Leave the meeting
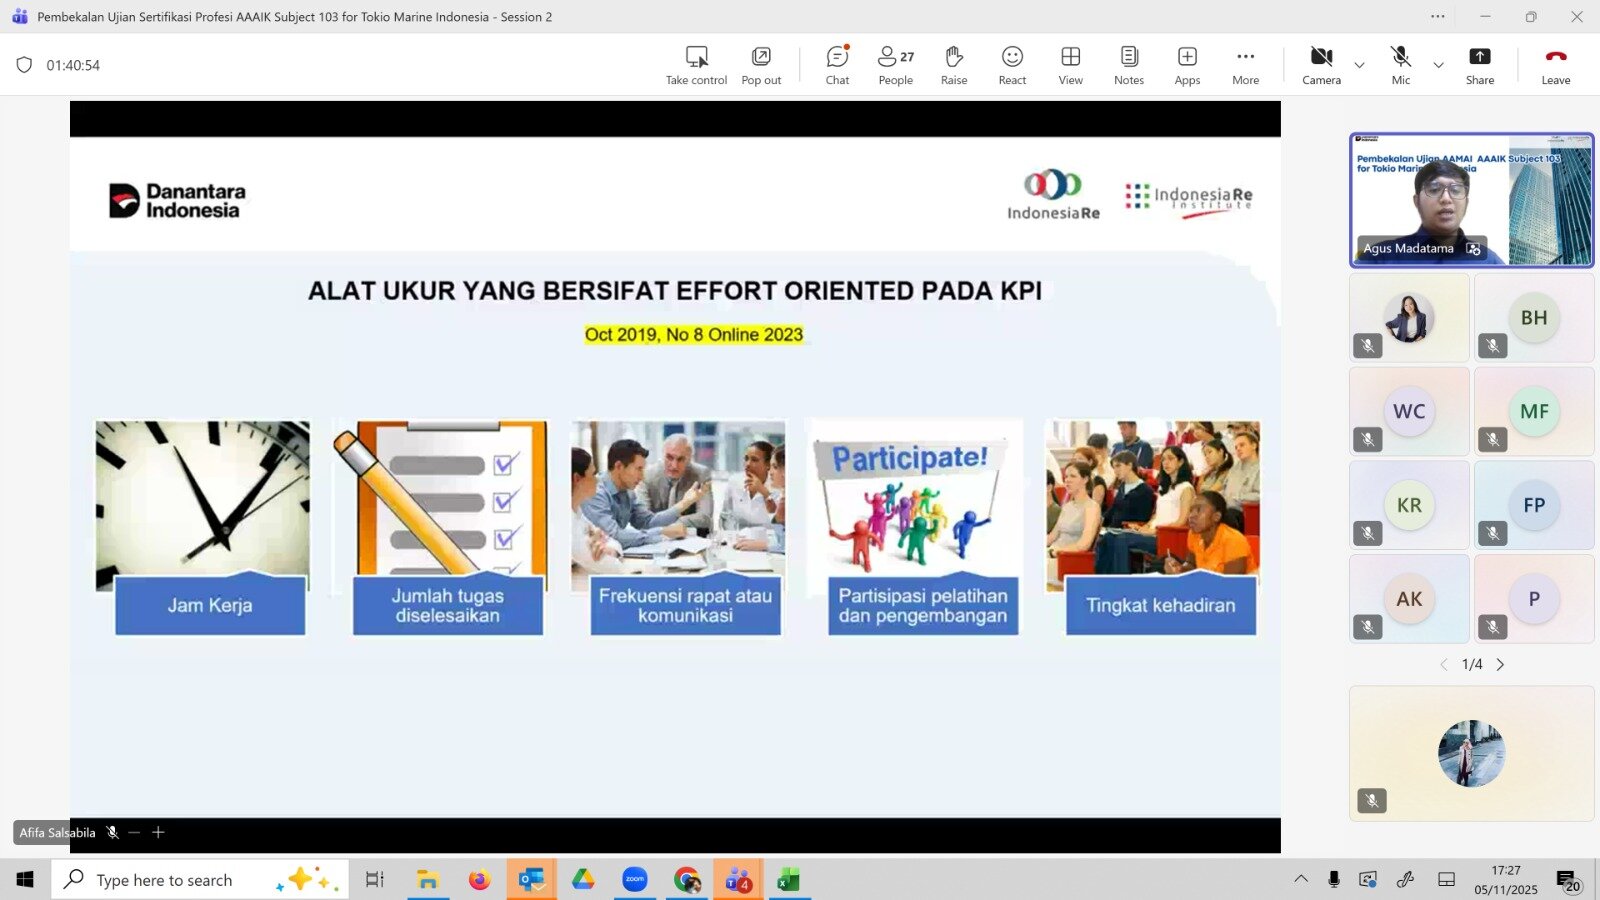 pos(1555,65)
